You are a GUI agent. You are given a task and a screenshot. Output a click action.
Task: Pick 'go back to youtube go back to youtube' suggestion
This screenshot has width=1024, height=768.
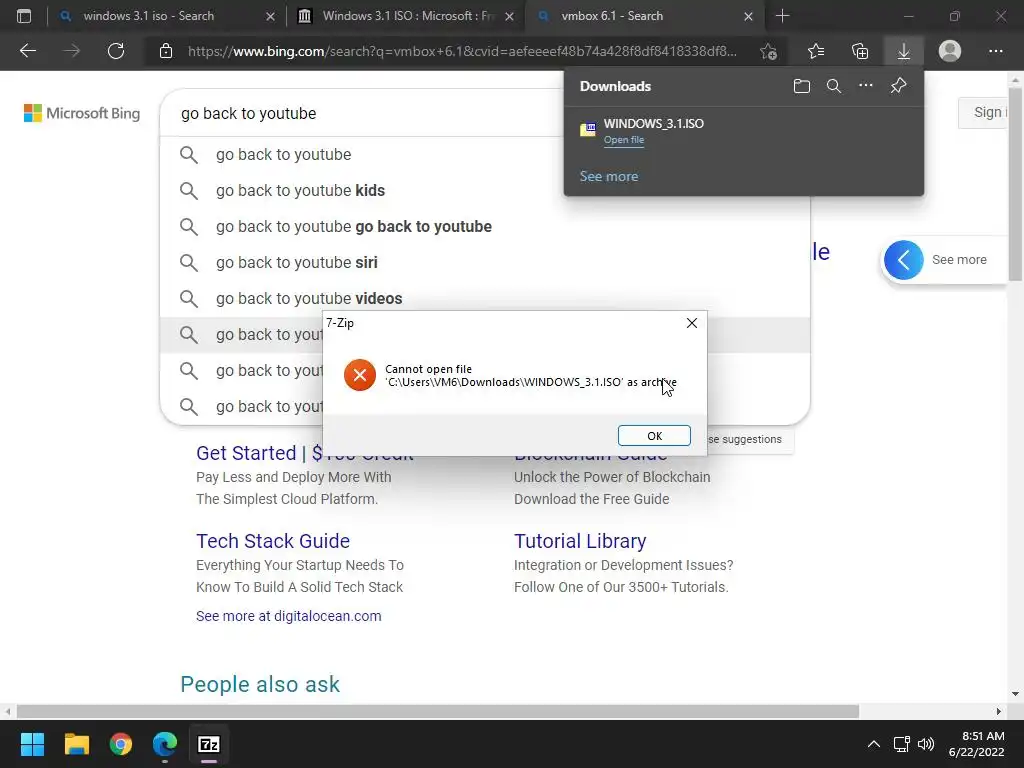(x=485, y=227)
